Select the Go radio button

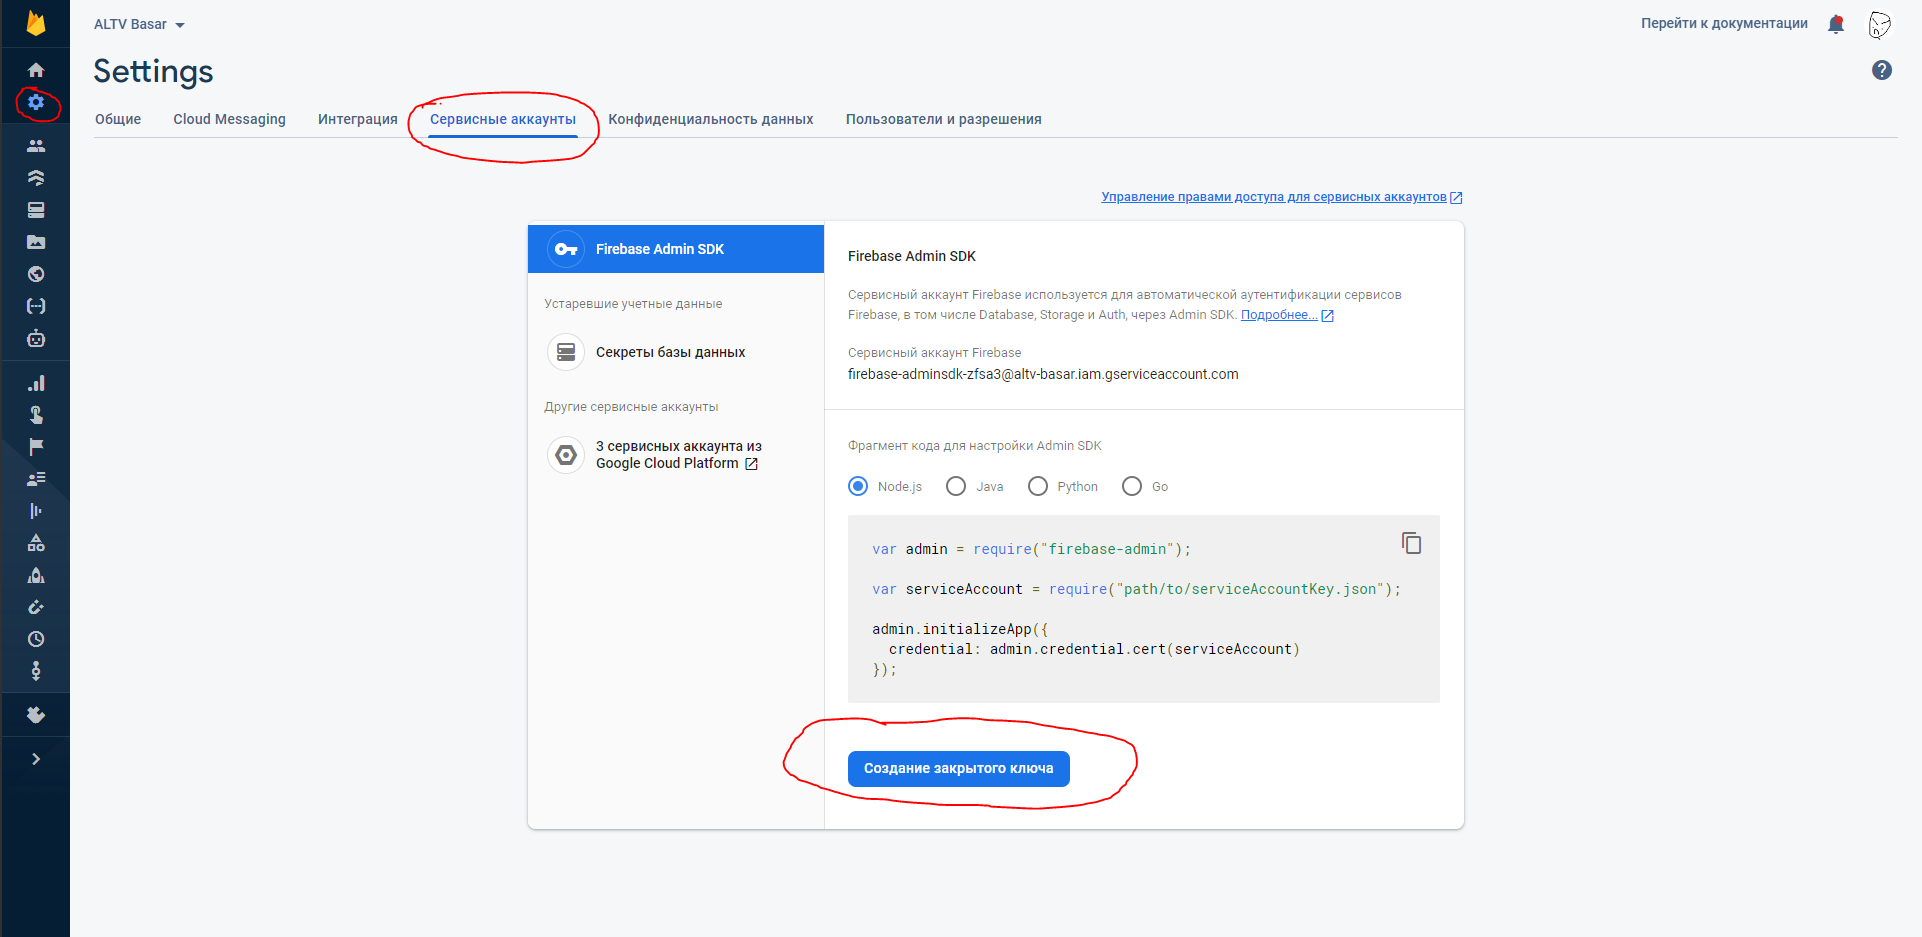click(x=1132, y=486)
